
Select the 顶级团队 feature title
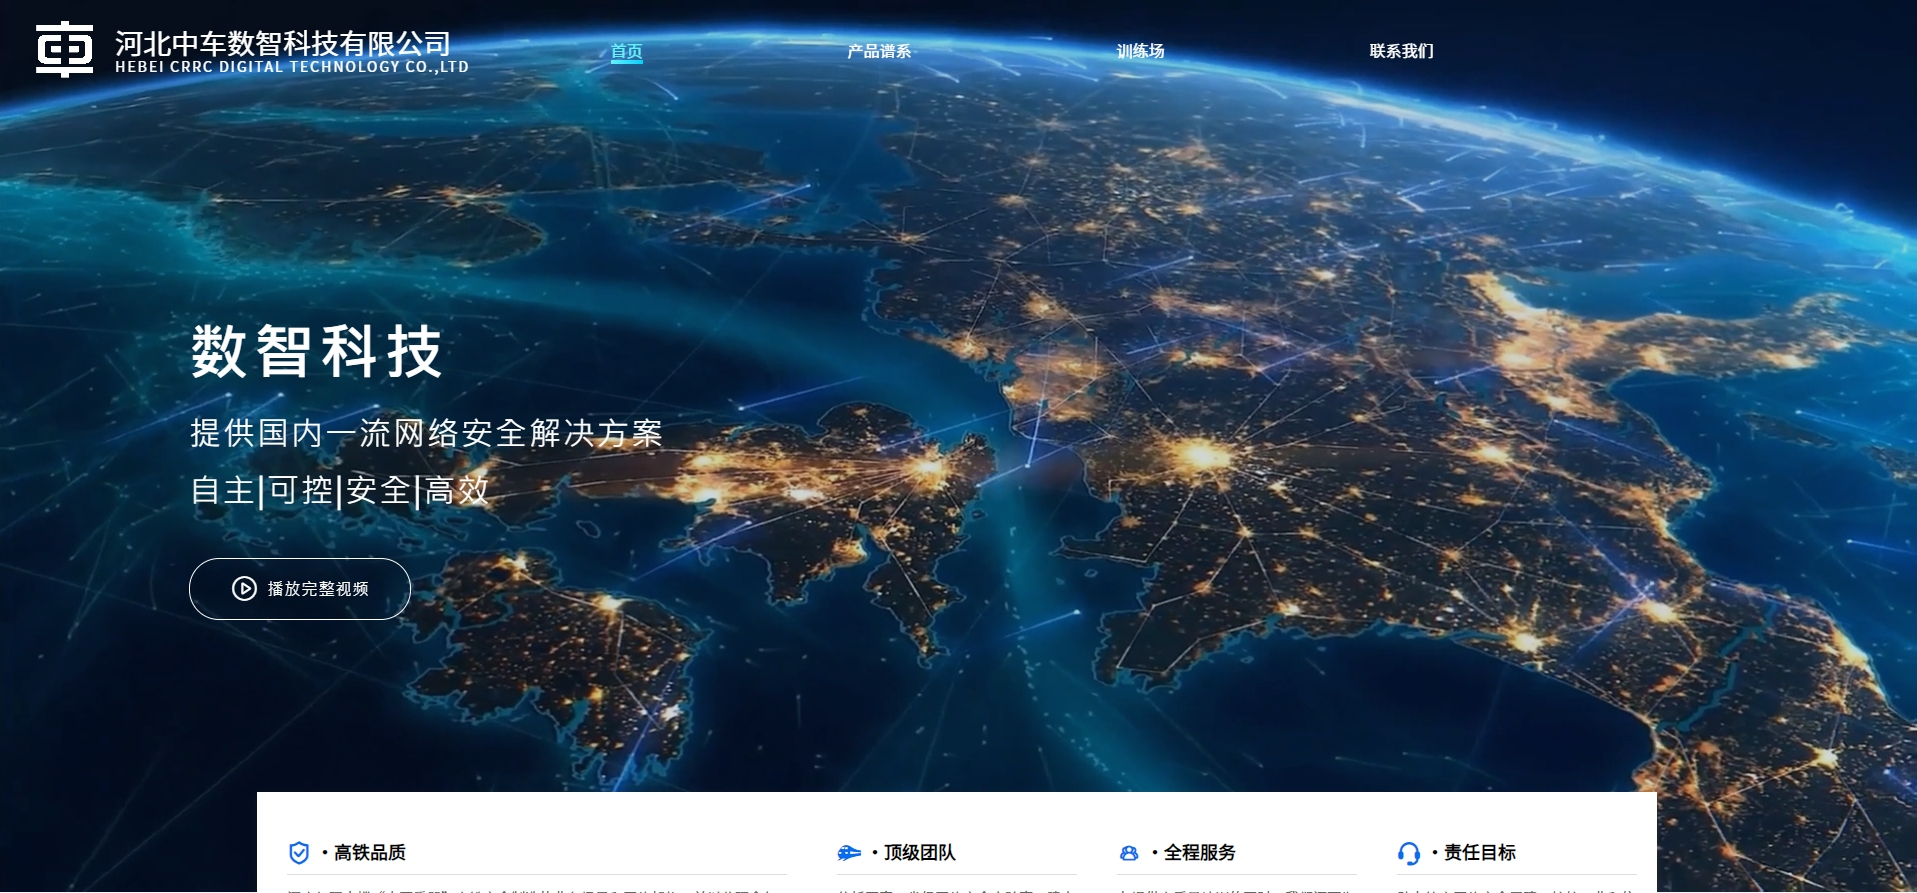(919, 852)
